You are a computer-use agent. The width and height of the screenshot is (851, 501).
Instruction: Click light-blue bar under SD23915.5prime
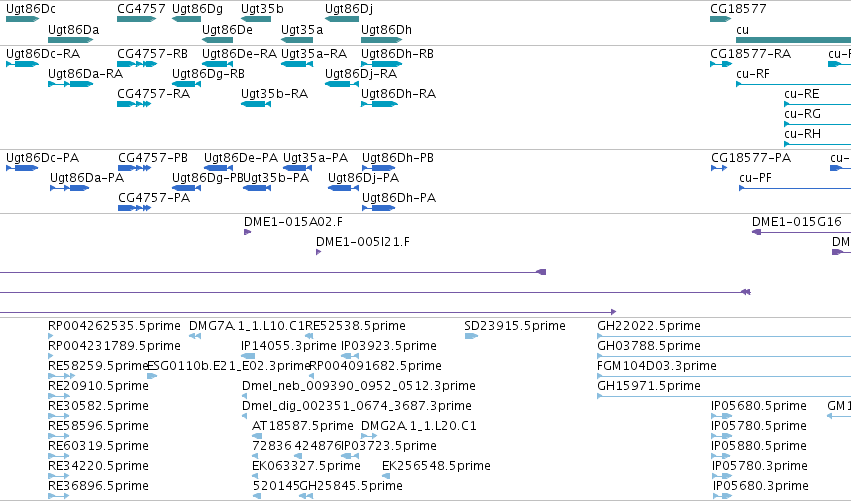pyautogui.click(x=471, y=336)
